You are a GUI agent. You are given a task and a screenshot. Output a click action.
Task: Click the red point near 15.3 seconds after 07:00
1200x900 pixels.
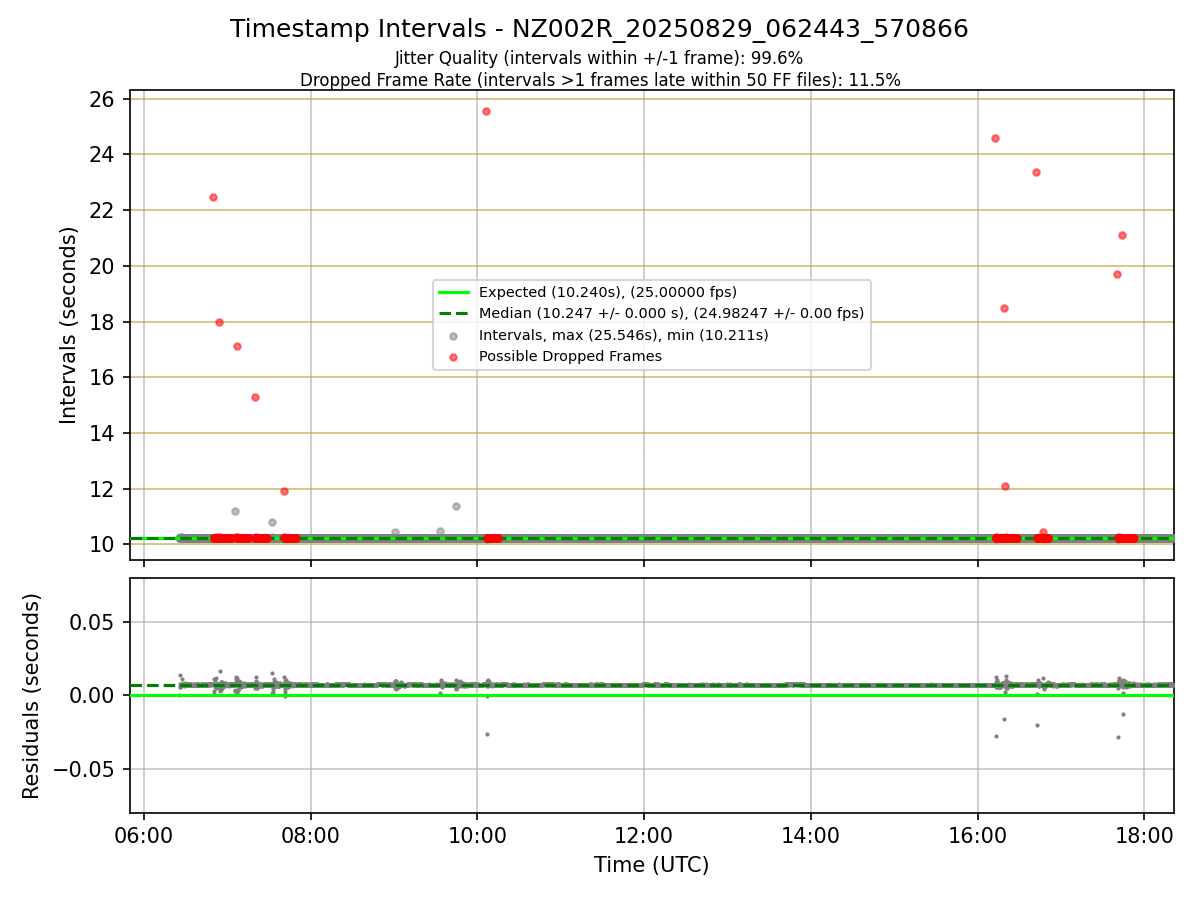pyautogui.click(x=255, y=397)
